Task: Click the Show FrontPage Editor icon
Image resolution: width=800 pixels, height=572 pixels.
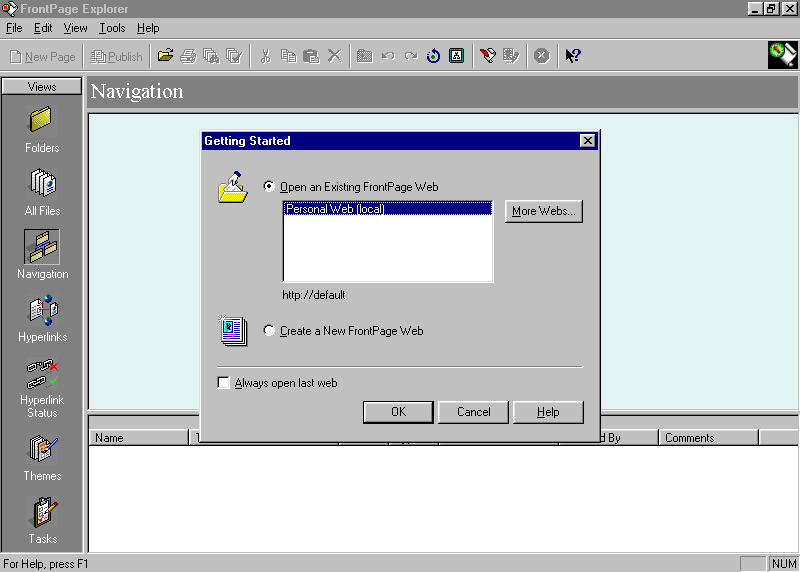Action: point(488,56)
